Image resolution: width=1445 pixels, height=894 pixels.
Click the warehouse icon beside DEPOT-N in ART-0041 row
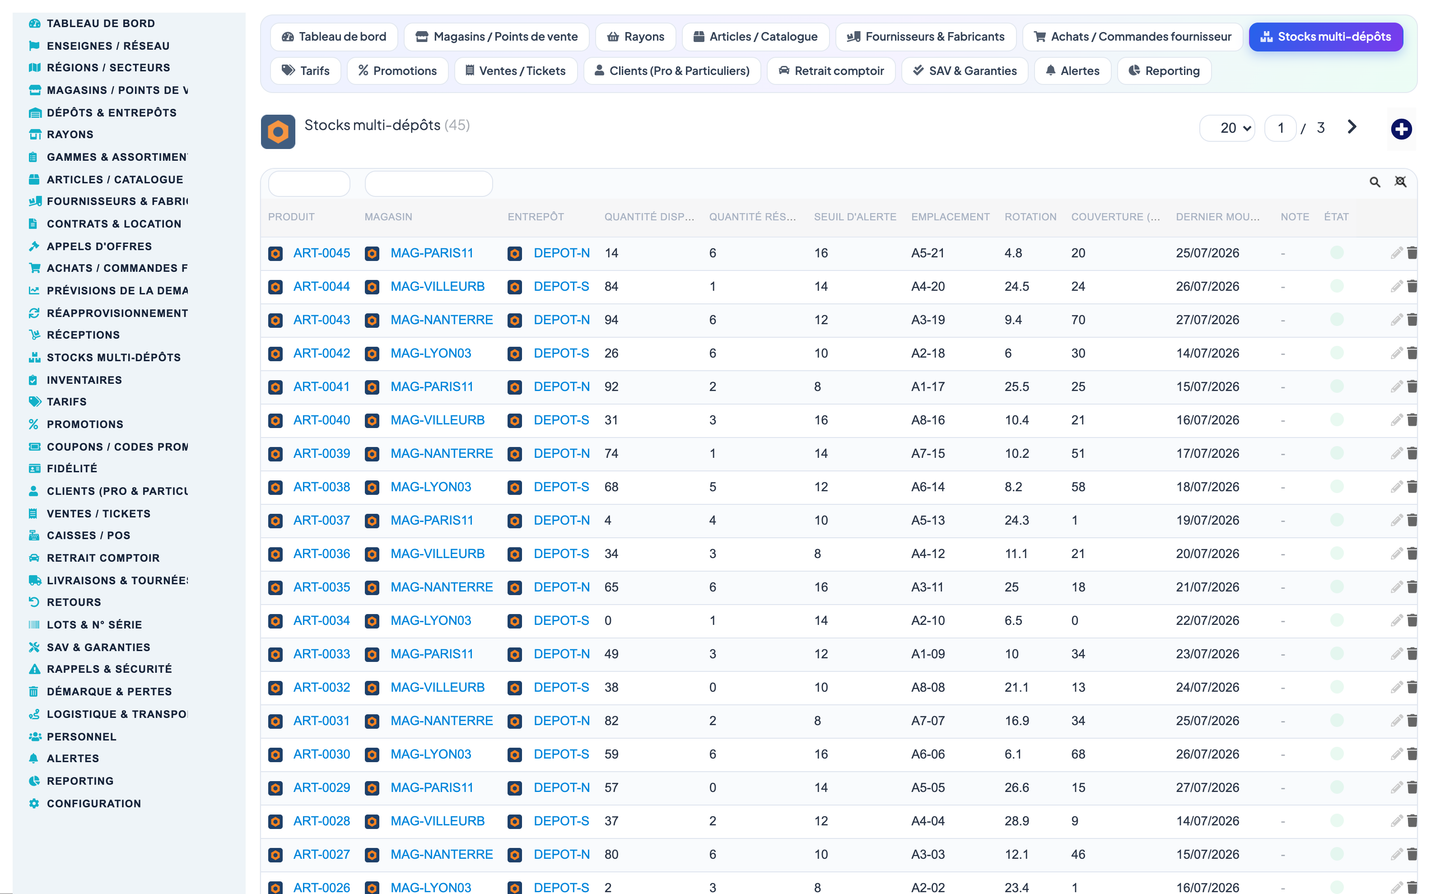pos(515,387)
